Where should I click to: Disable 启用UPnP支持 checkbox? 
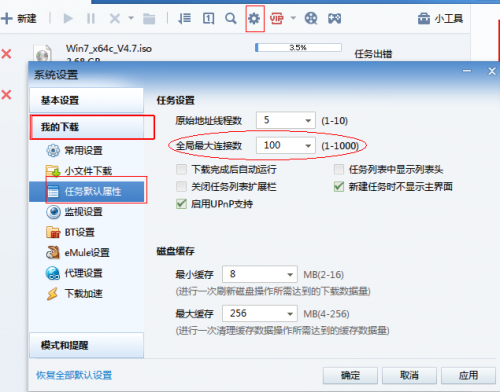click(x=181, y=204)
